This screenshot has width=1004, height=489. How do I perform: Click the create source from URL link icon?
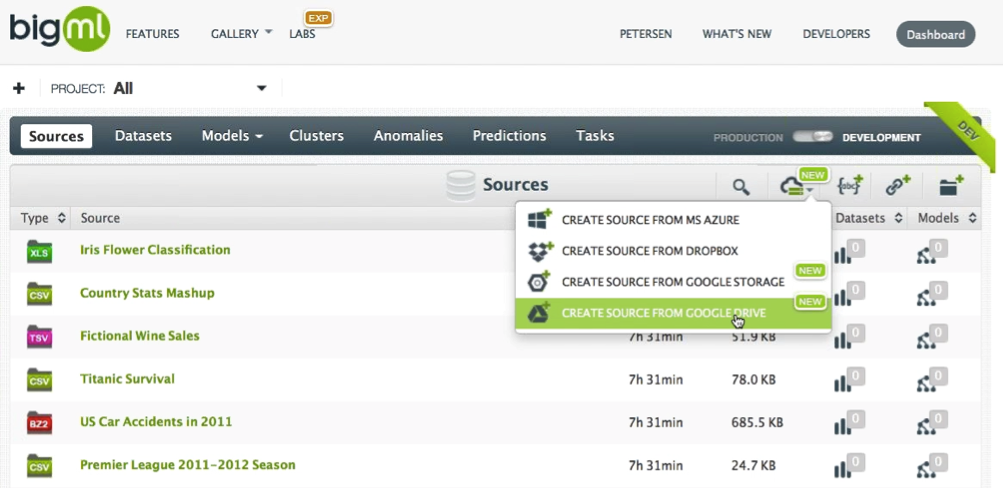pyautogui.click(x=897, y=186)
